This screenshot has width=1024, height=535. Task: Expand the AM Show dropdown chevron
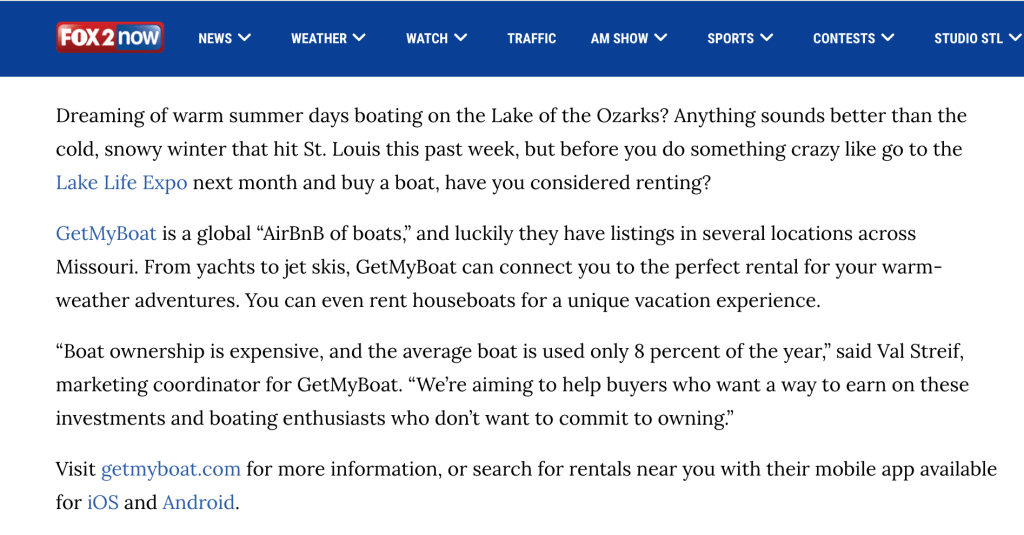click(x=661, y=38)
